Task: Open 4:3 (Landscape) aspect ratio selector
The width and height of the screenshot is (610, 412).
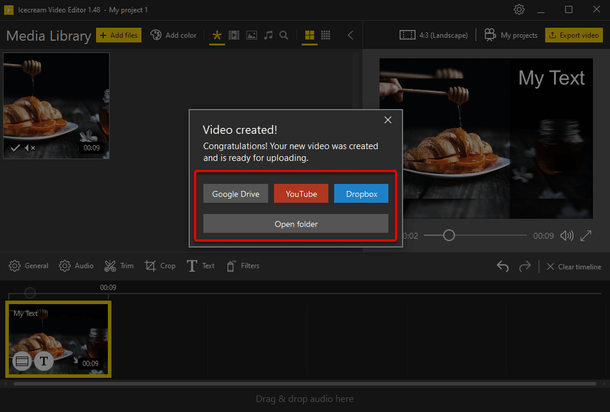Action: (x=433, y=35)
